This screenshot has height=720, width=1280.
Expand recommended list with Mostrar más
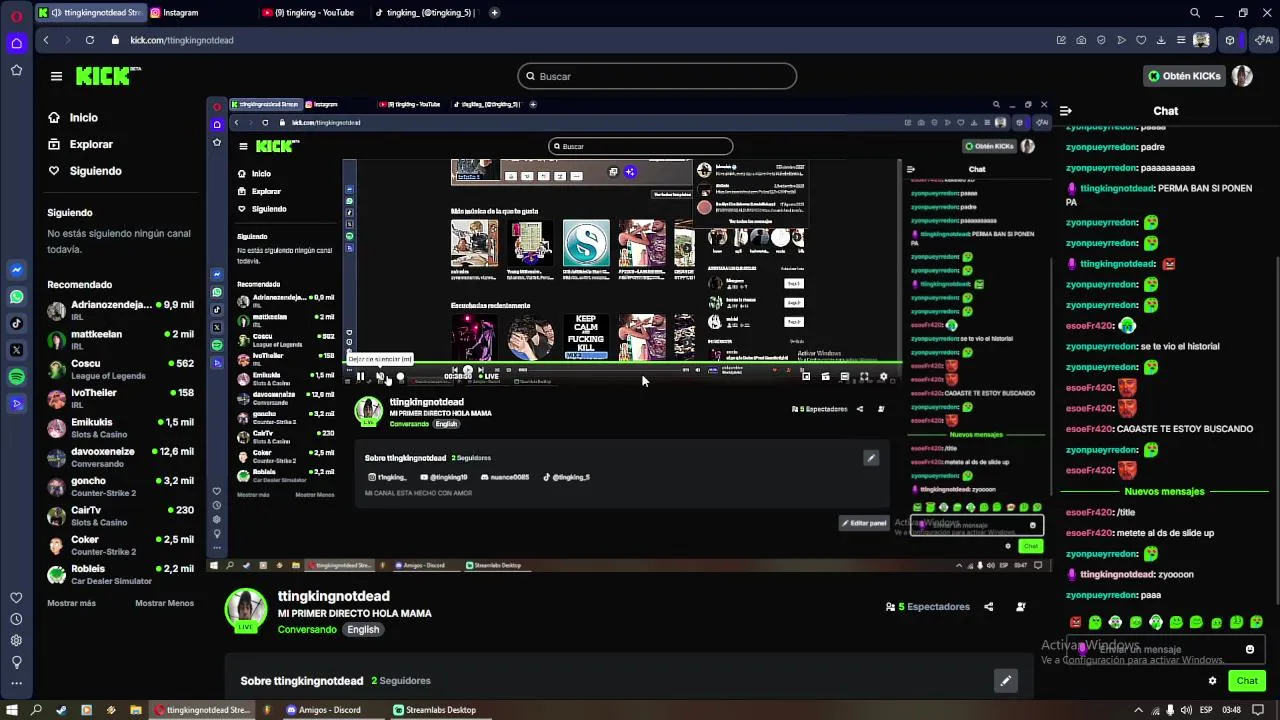point(72,603)
